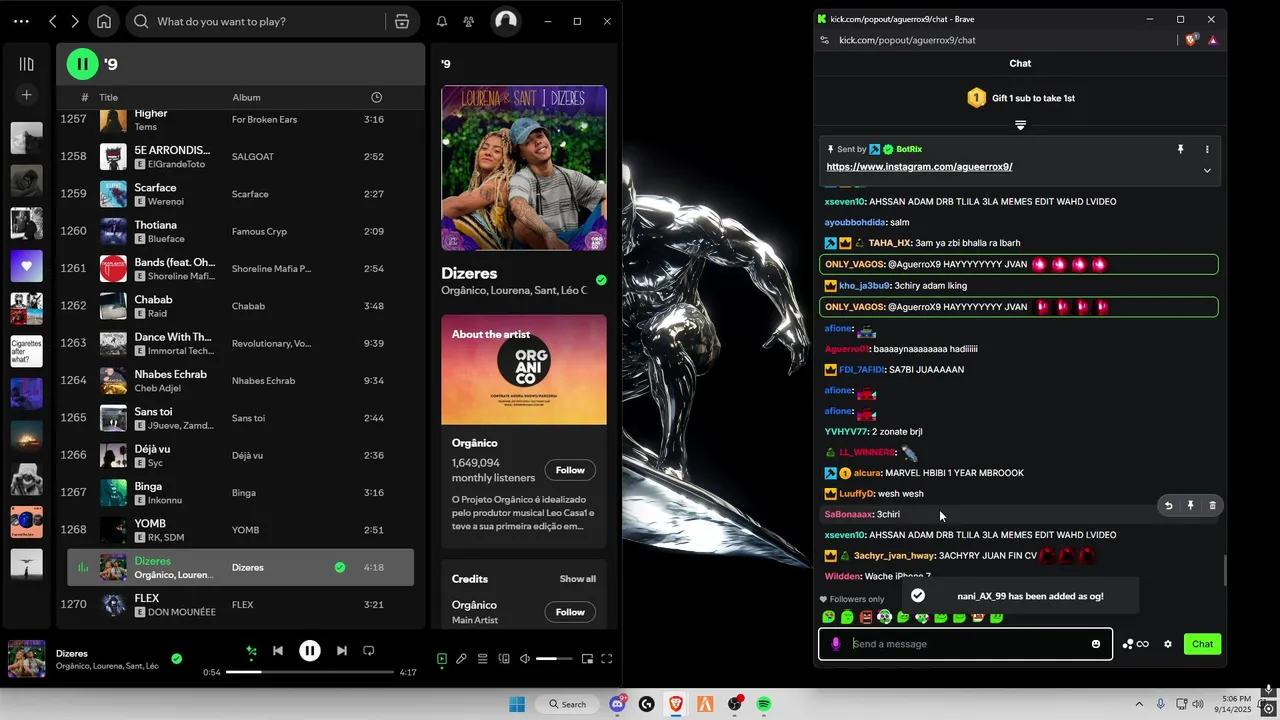Adjust the Spotify volume slider

pyautogui.click(x=553, y=659)
